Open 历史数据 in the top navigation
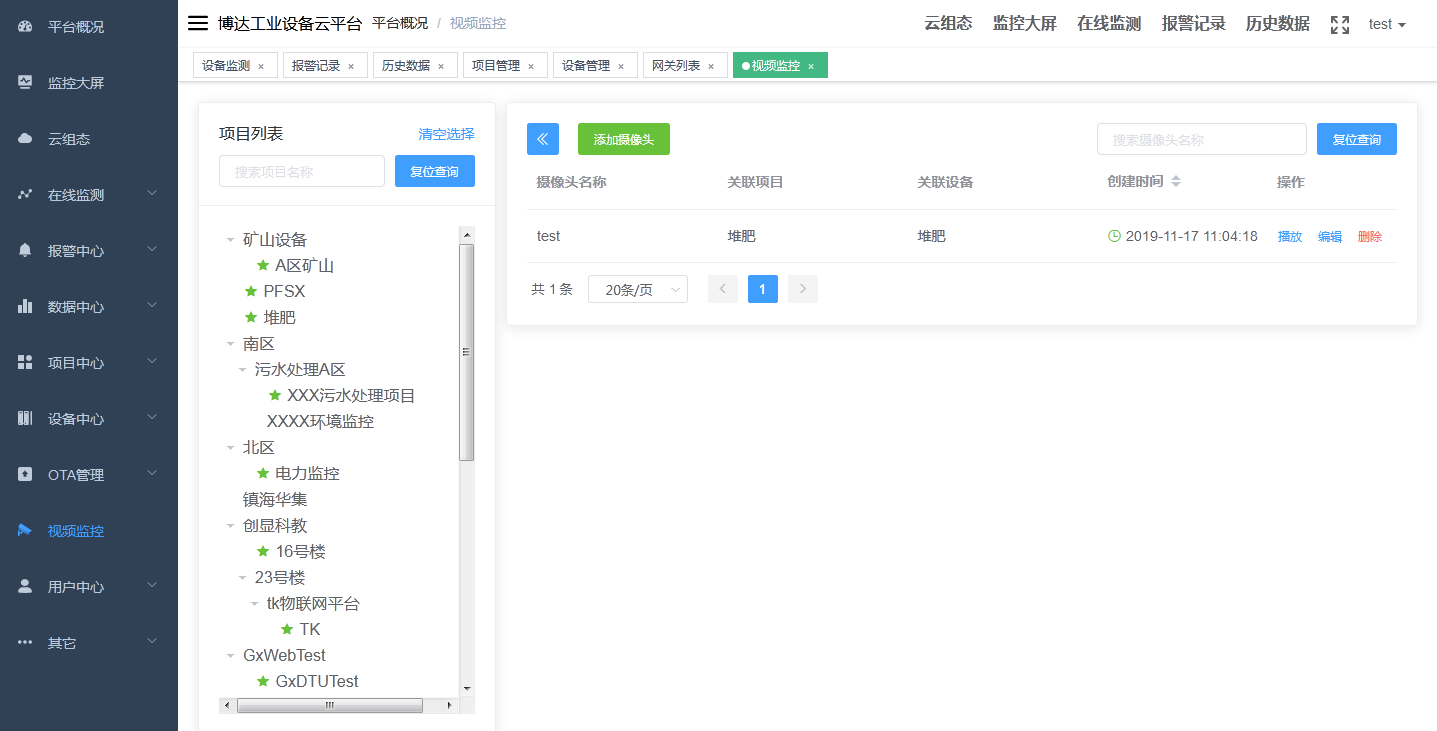 [x=1277, y=24]
